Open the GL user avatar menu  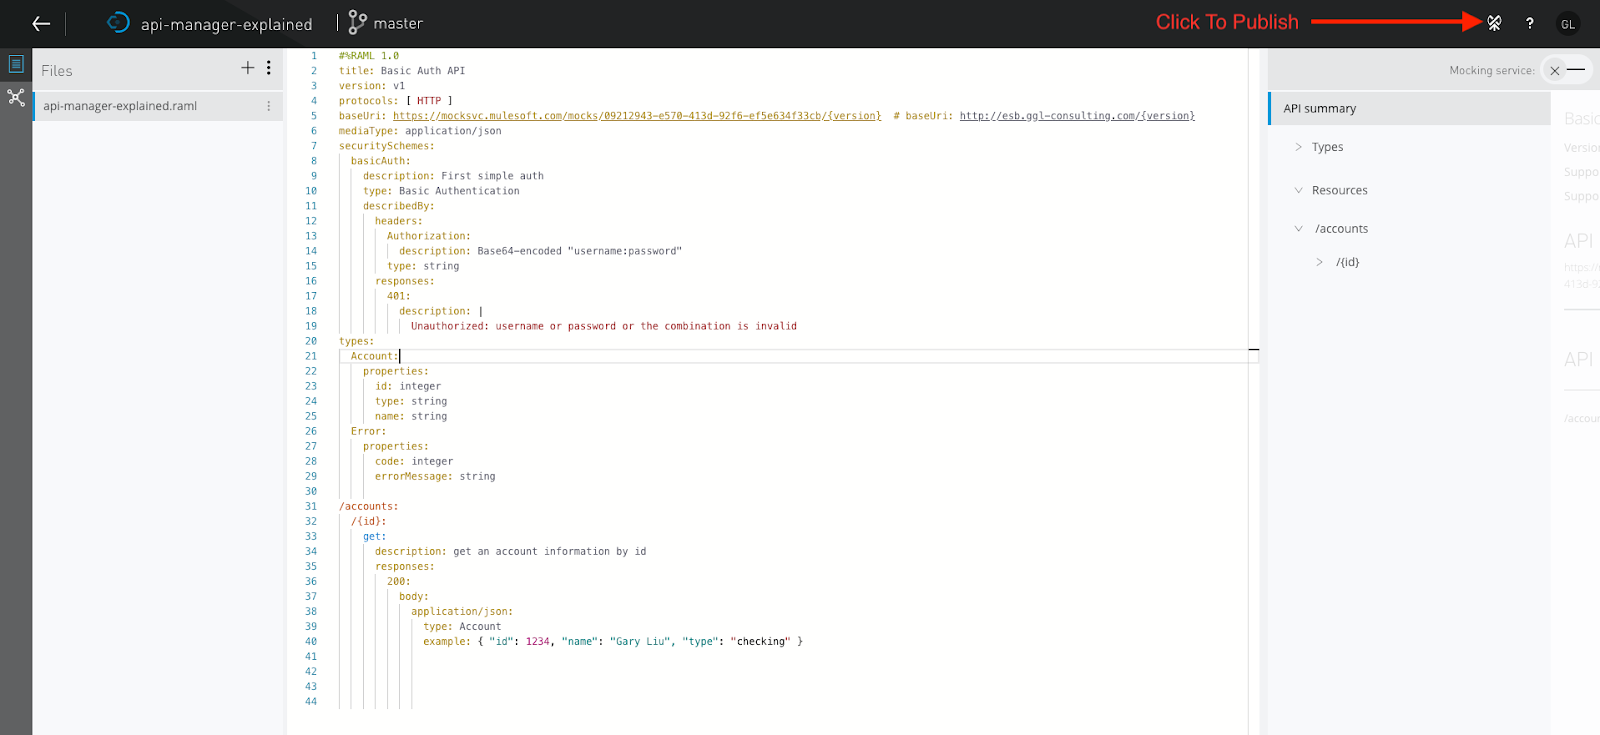1568,24
